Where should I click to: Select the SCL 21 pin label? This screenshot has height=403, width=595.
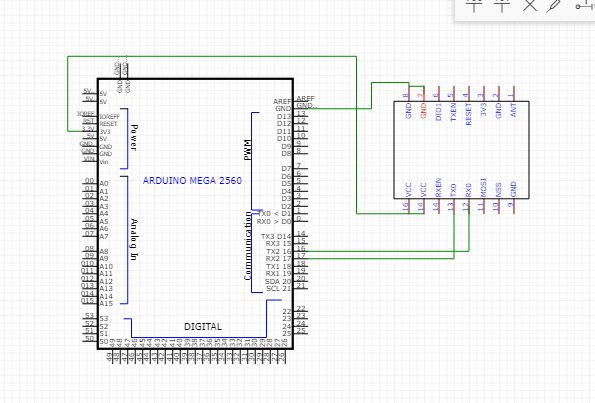click(279, 289)
